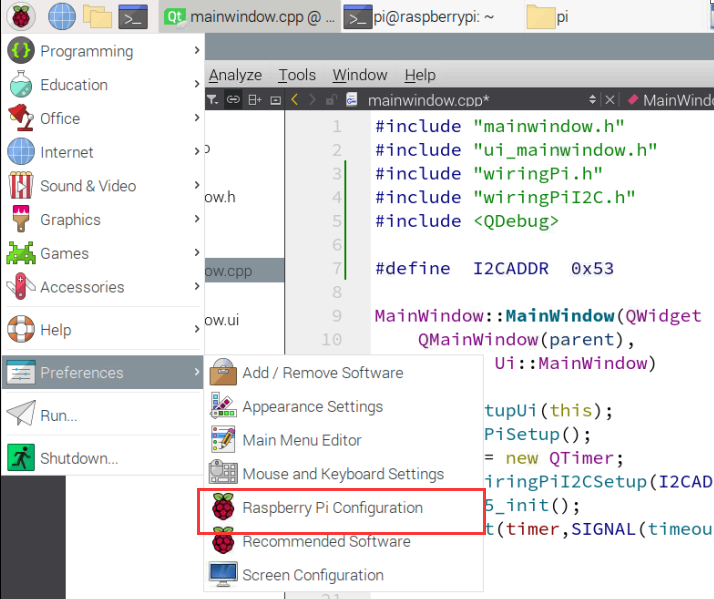Click Run... in the main menu
The image size is (714, 599).
(103, 415)
